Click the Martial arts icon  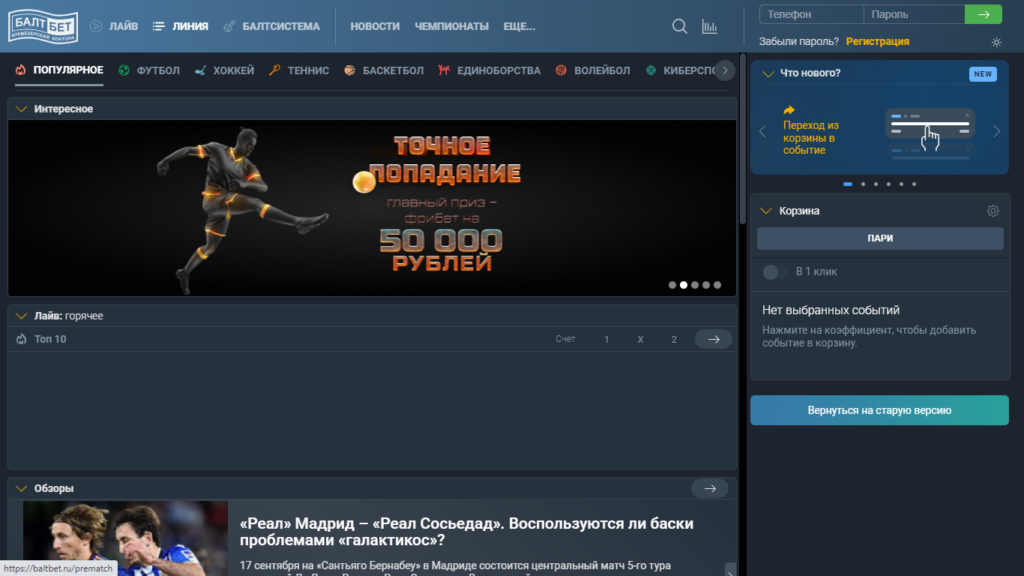pyautogui.click(x=444, y=70)
